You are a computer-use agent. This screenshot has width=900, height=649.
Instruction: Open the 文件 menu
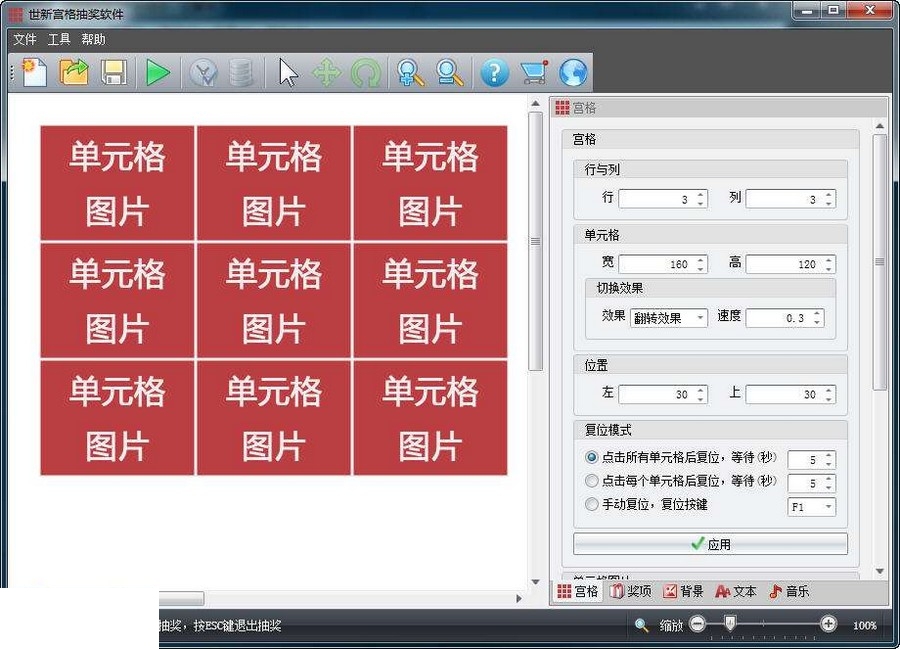[25, 39]
